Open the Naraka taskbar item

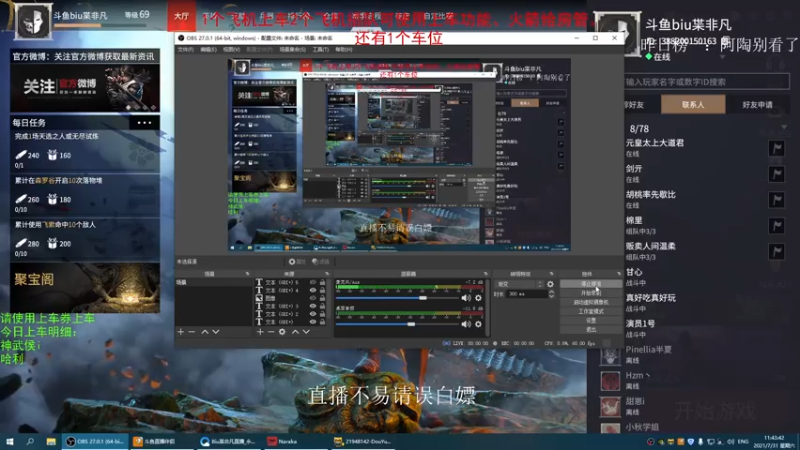(296, 441)
